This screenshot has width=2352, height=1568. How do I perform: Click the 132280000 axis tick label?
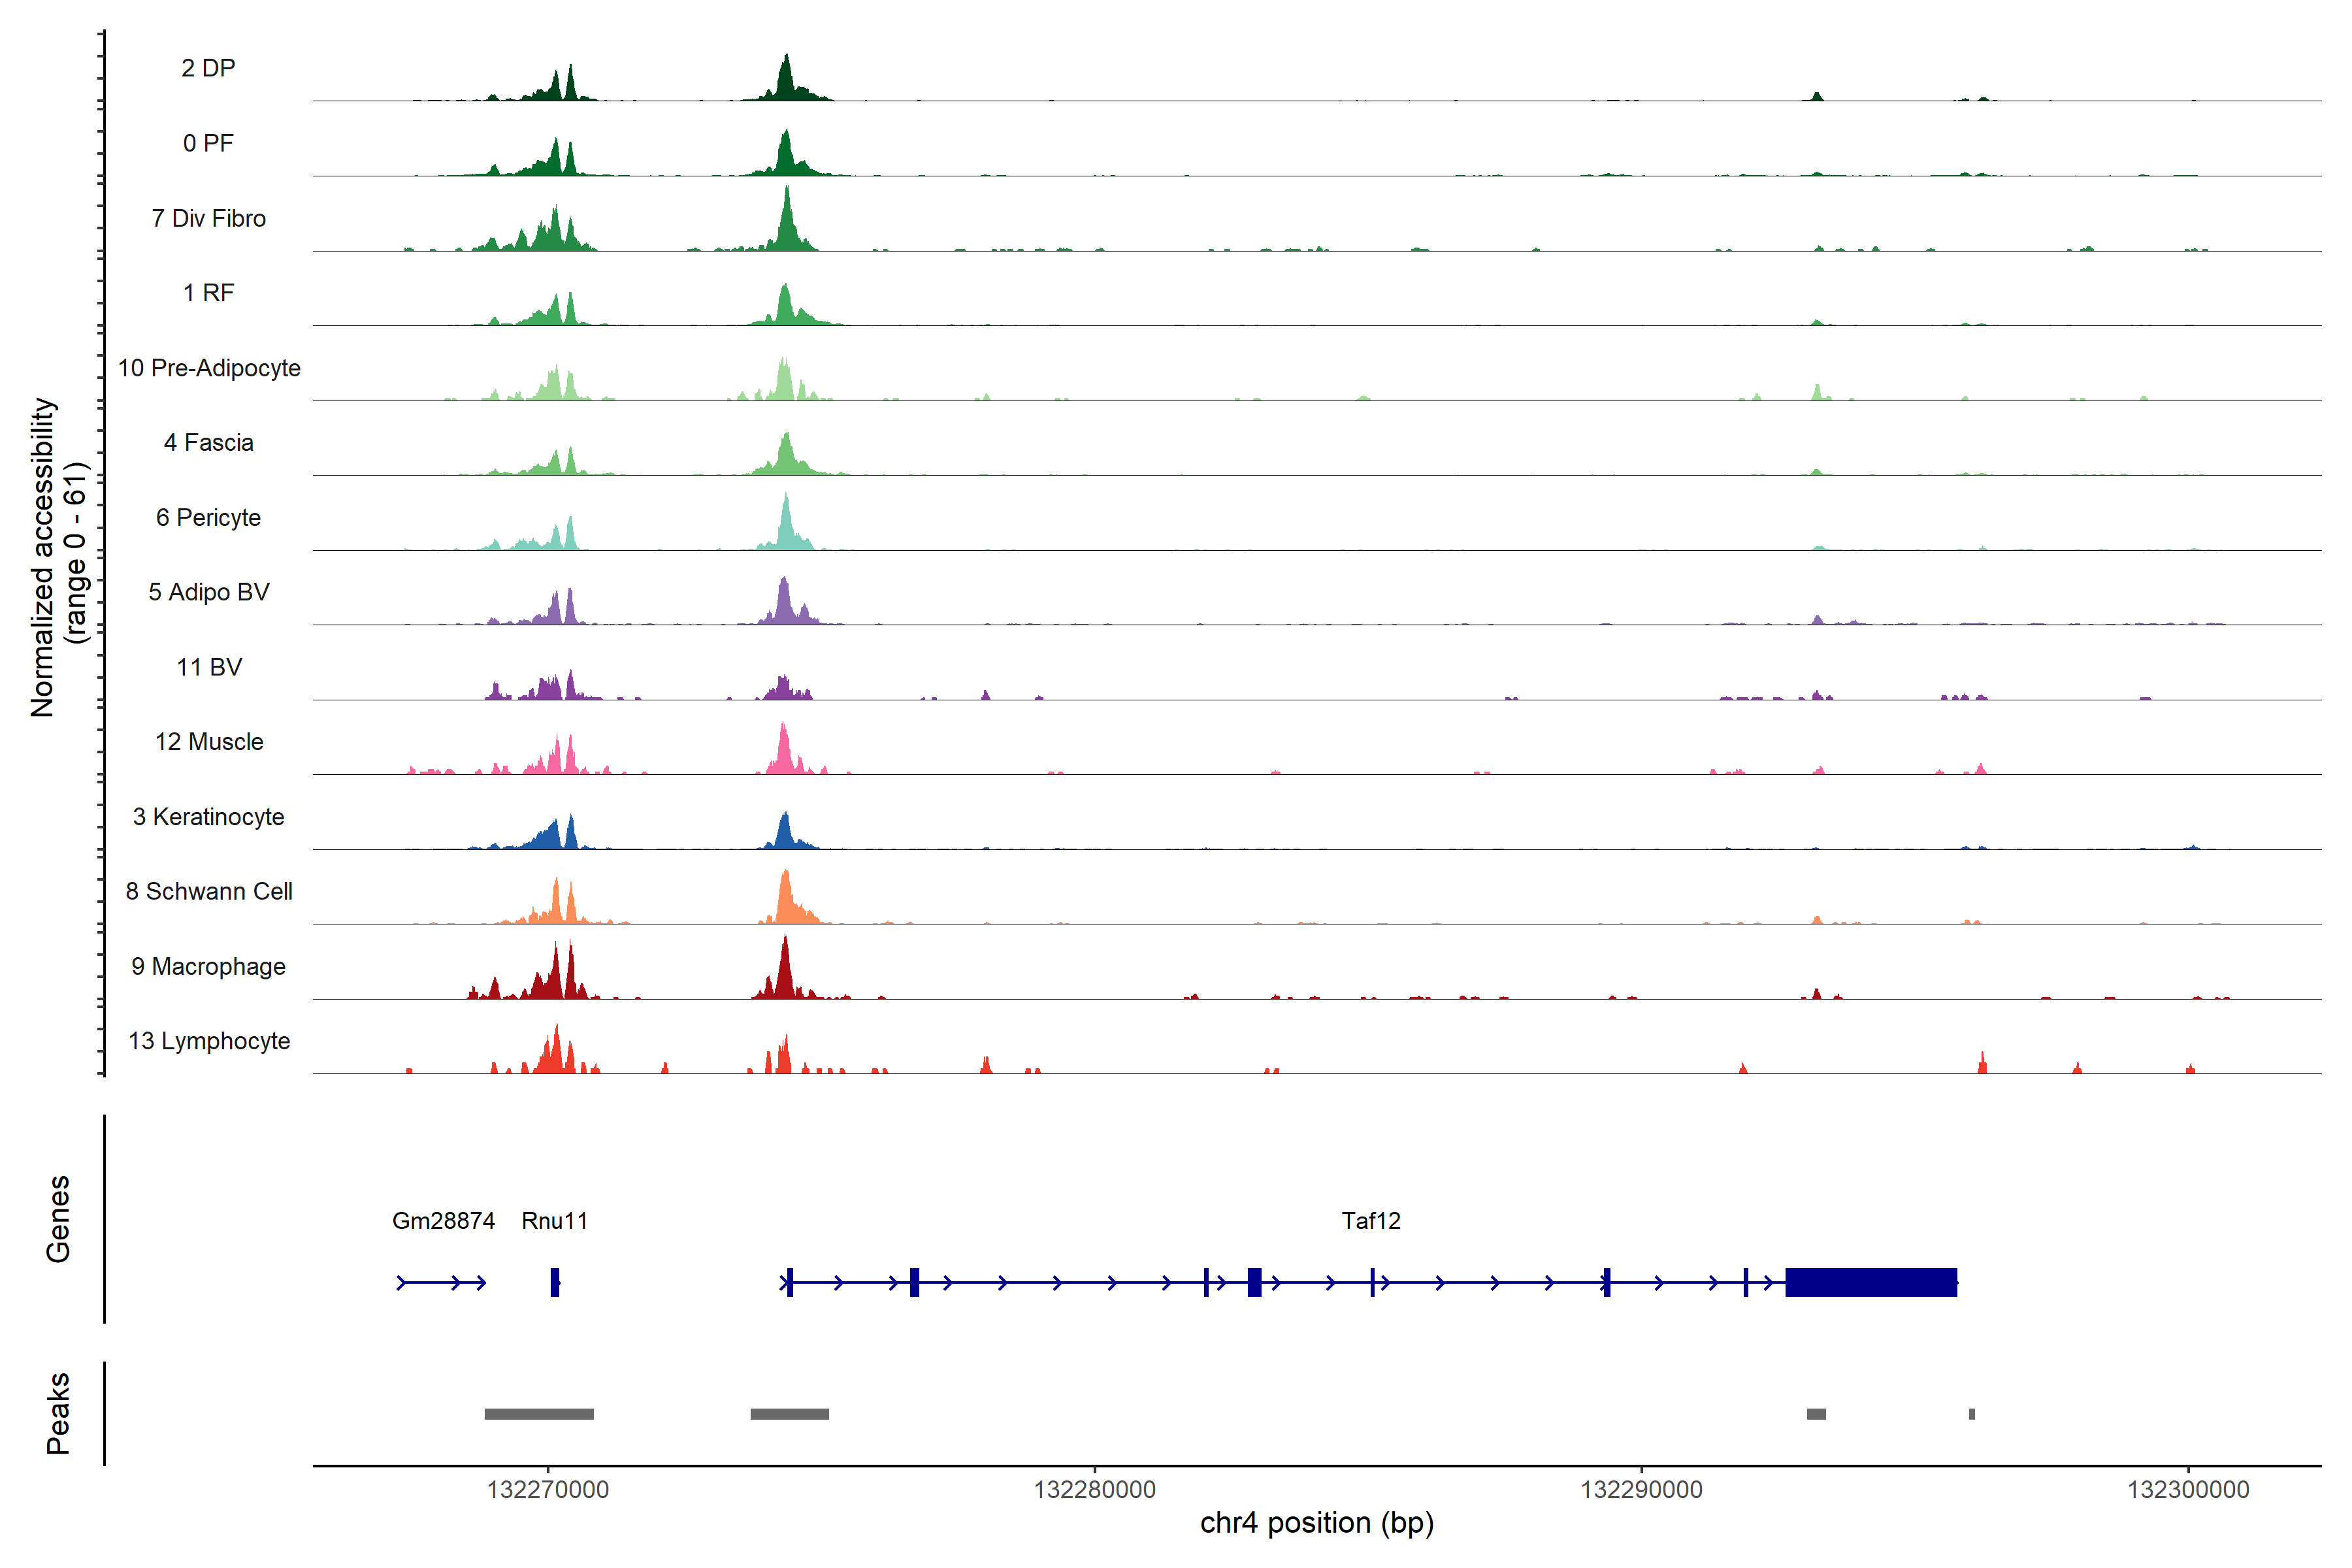pos(1094,1490)
